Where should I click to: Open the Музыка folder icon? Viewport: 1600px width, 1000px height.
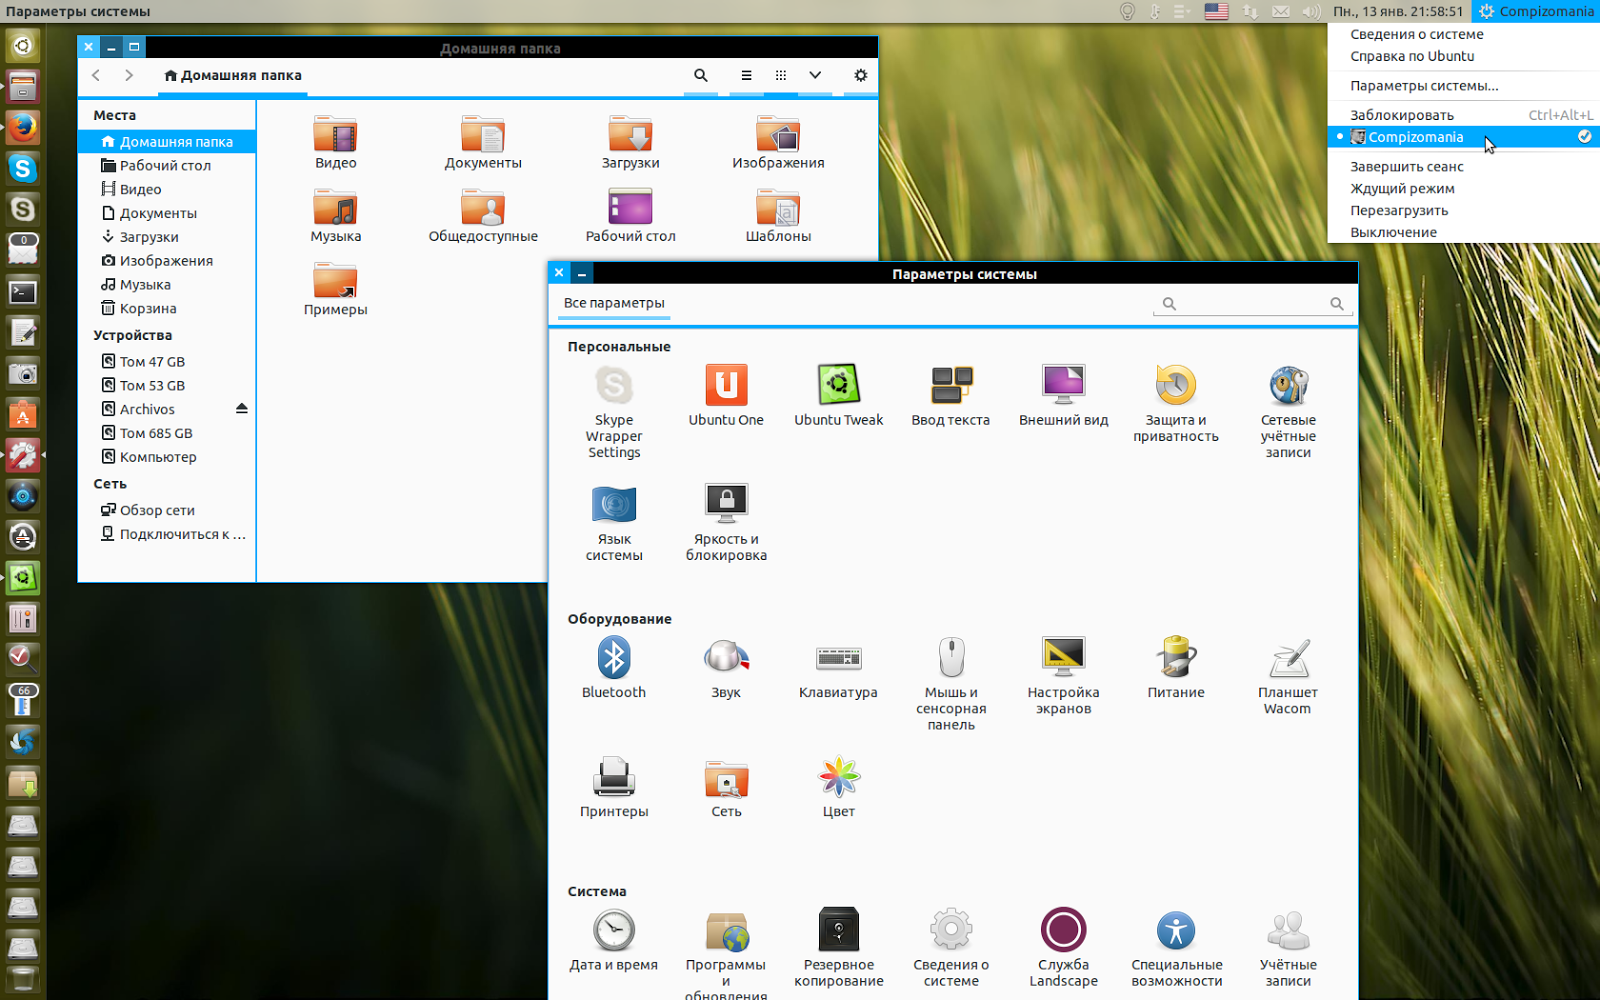point(335,216)
